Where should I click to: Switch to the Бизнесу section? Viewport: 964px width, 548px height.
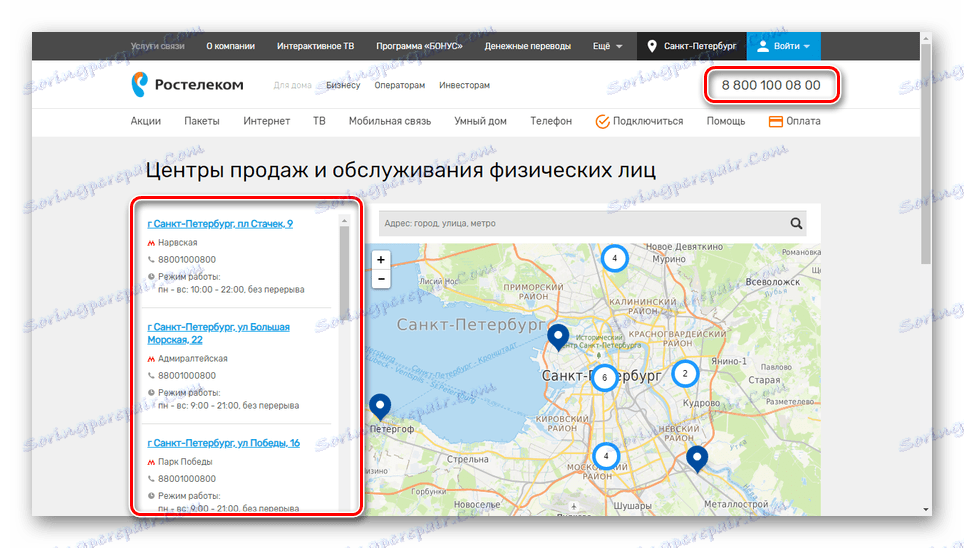(x=343, y=85)
